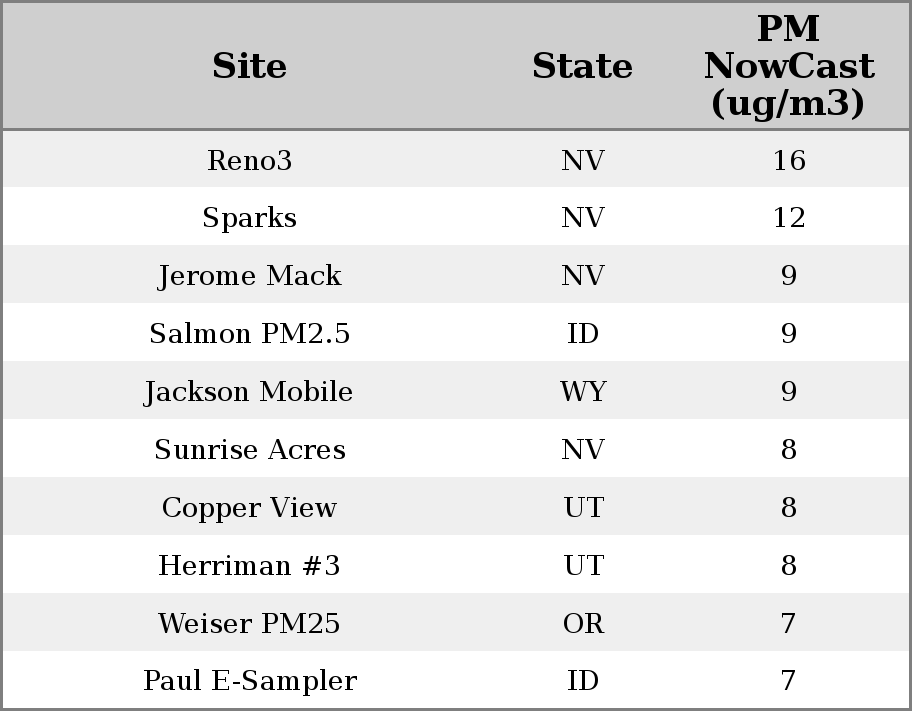Click the Herriman #3 site name
Image resolution: width=912 pixels, height=711 pixels.
(x=249, y=566)
